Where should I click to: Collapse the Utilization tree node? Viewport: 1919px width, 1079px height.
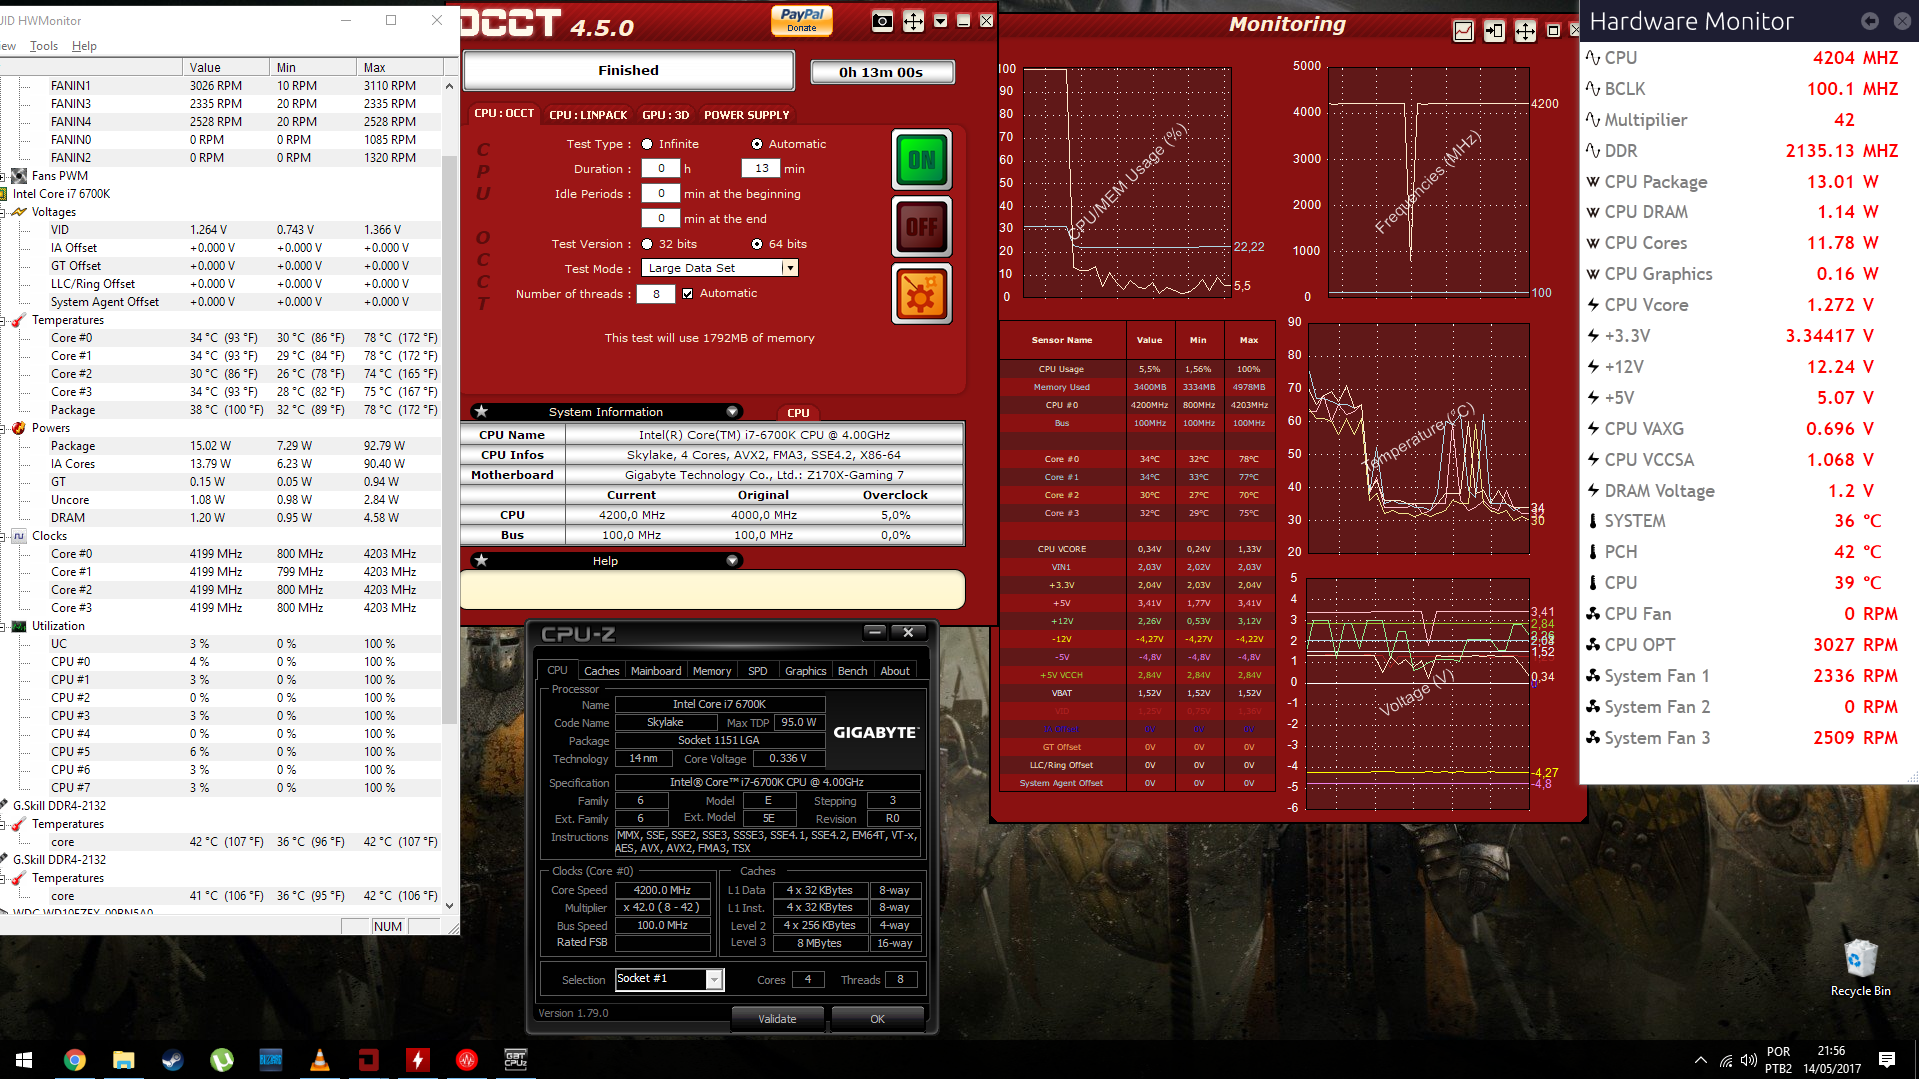(x=4, y=626)
